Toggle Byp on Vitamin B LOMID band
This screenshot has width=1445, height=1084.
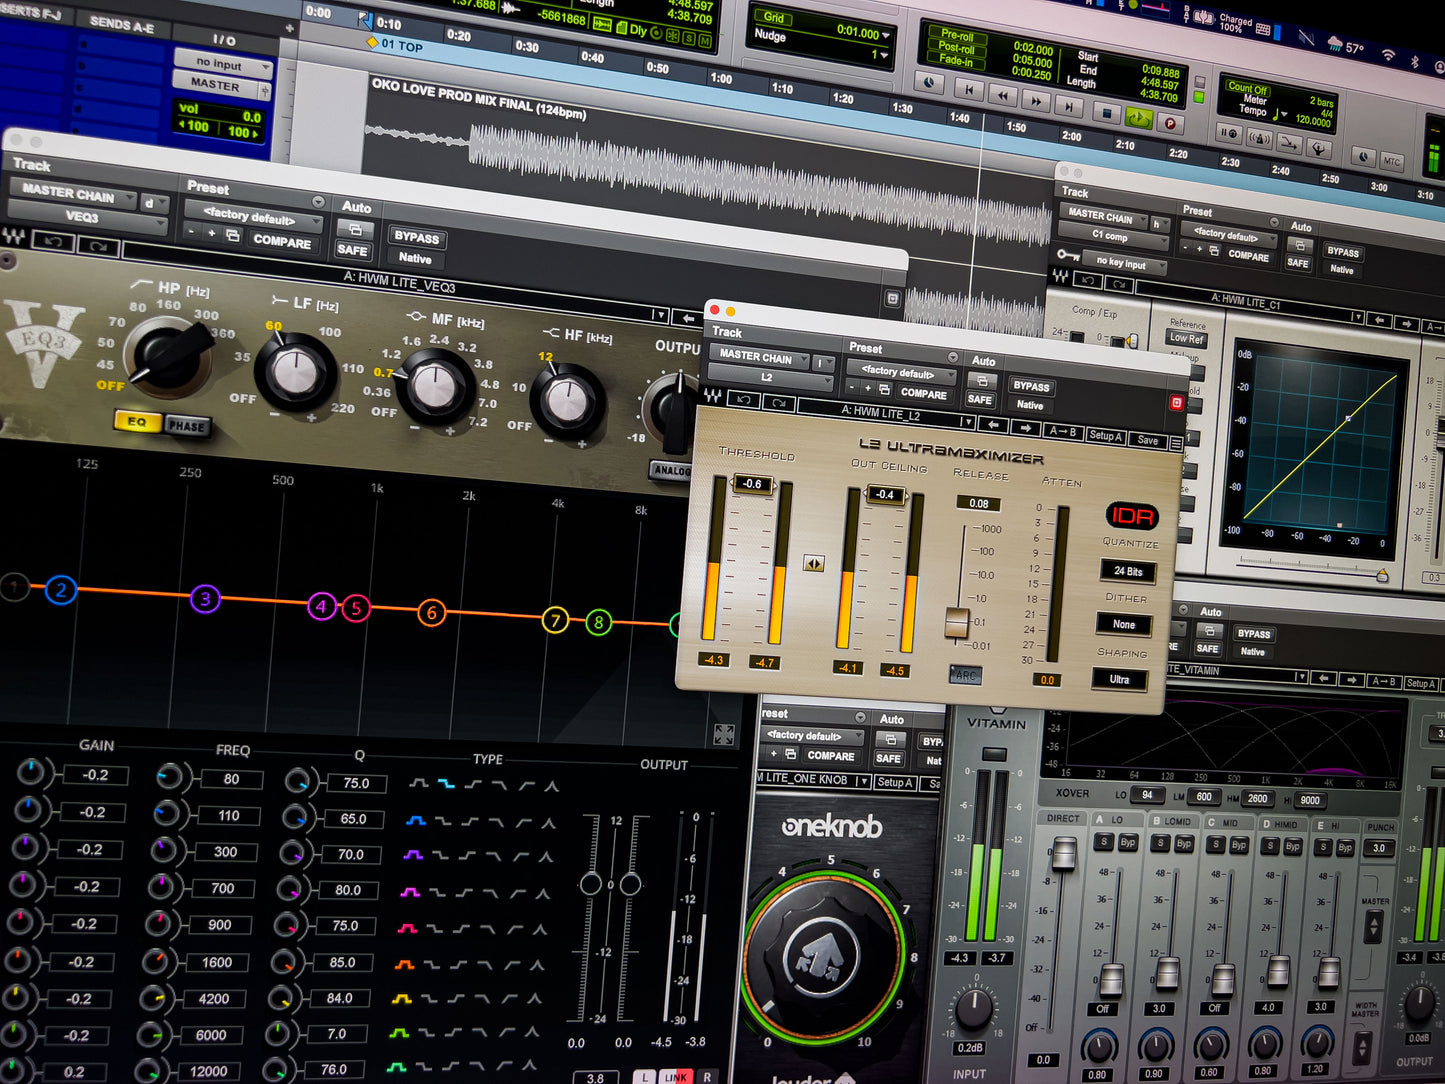[x=1184, y=843]
